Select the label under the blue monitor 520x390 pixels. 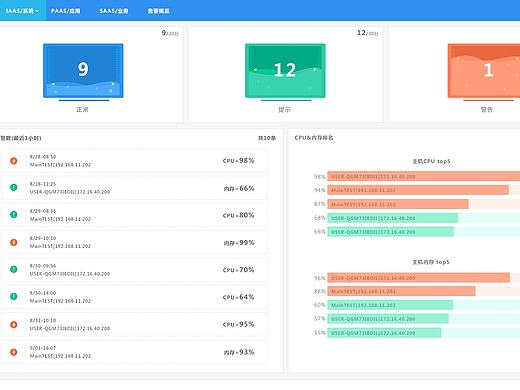tap(82, 109)
